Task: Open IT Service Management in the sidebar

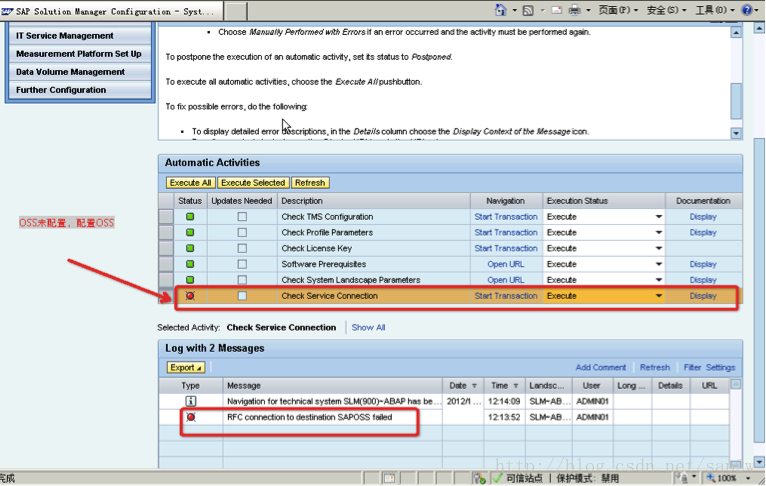Action: 80,36
